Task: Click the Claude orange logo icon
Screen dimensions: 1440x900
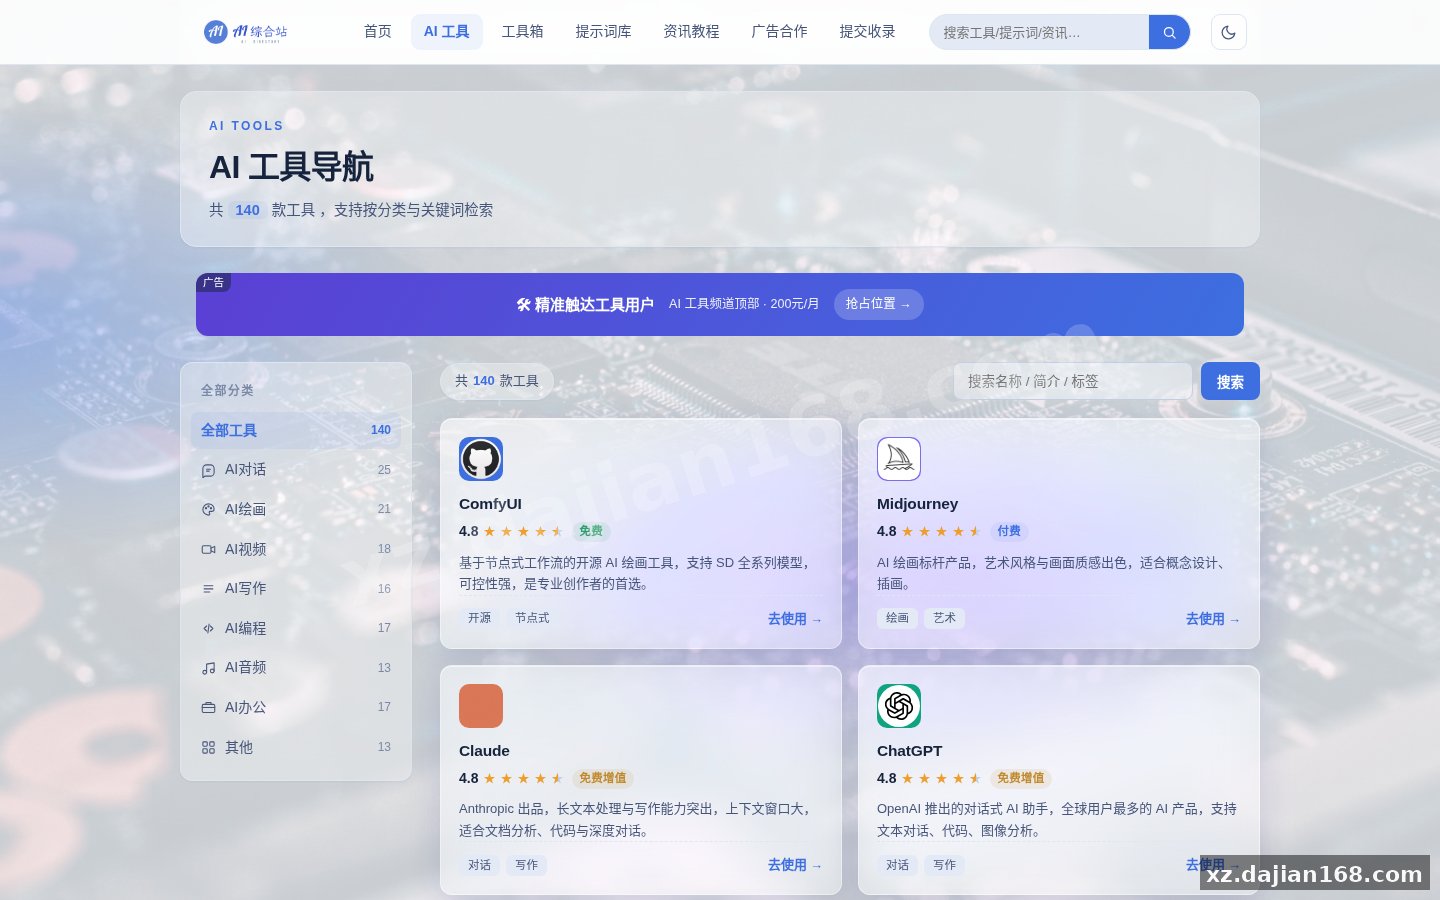Action: pyautogui.click(x=481, y=706)
